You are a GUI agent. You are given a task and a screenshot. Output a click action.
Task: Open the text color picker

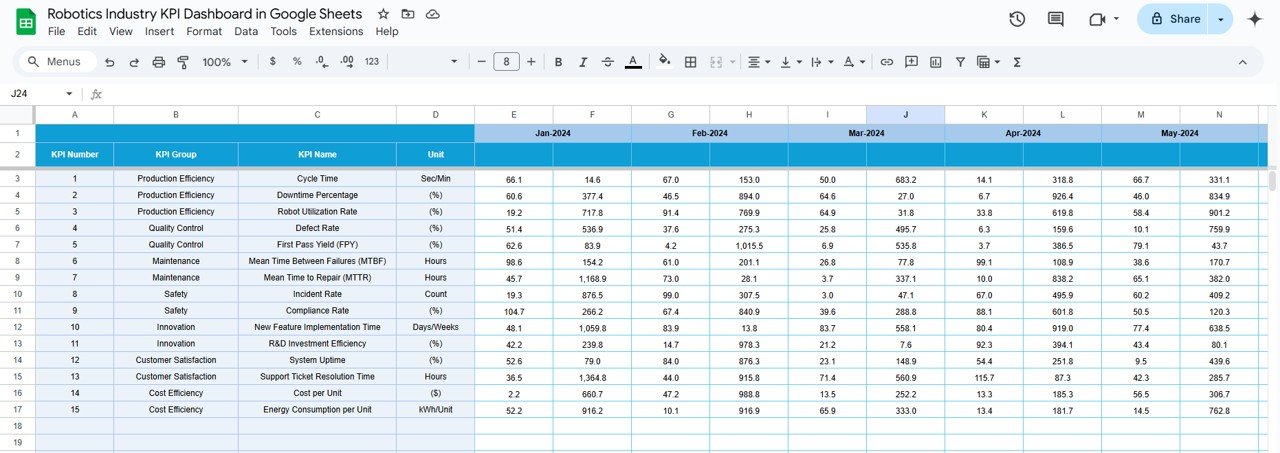coord(633,62)
